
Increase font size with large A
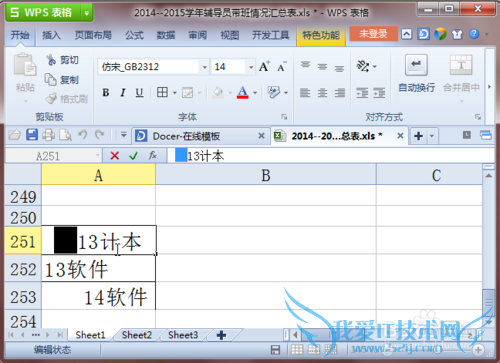264,67
